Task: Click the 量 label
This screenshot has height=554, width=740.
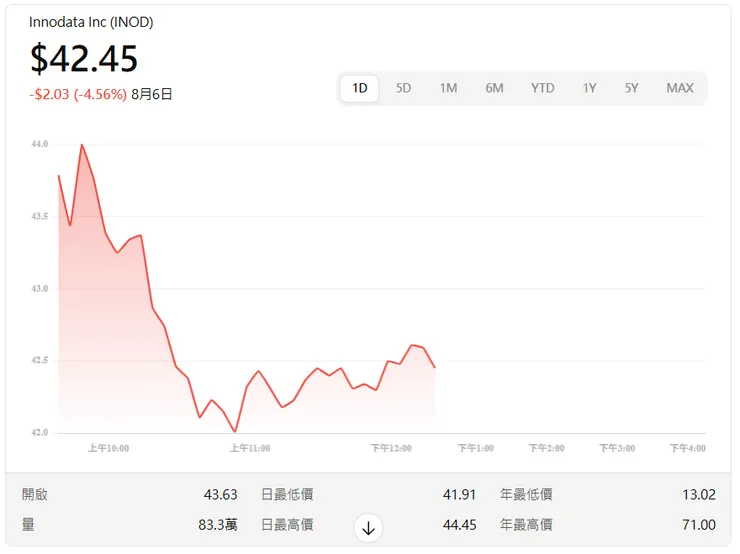Action: [28, 525]
